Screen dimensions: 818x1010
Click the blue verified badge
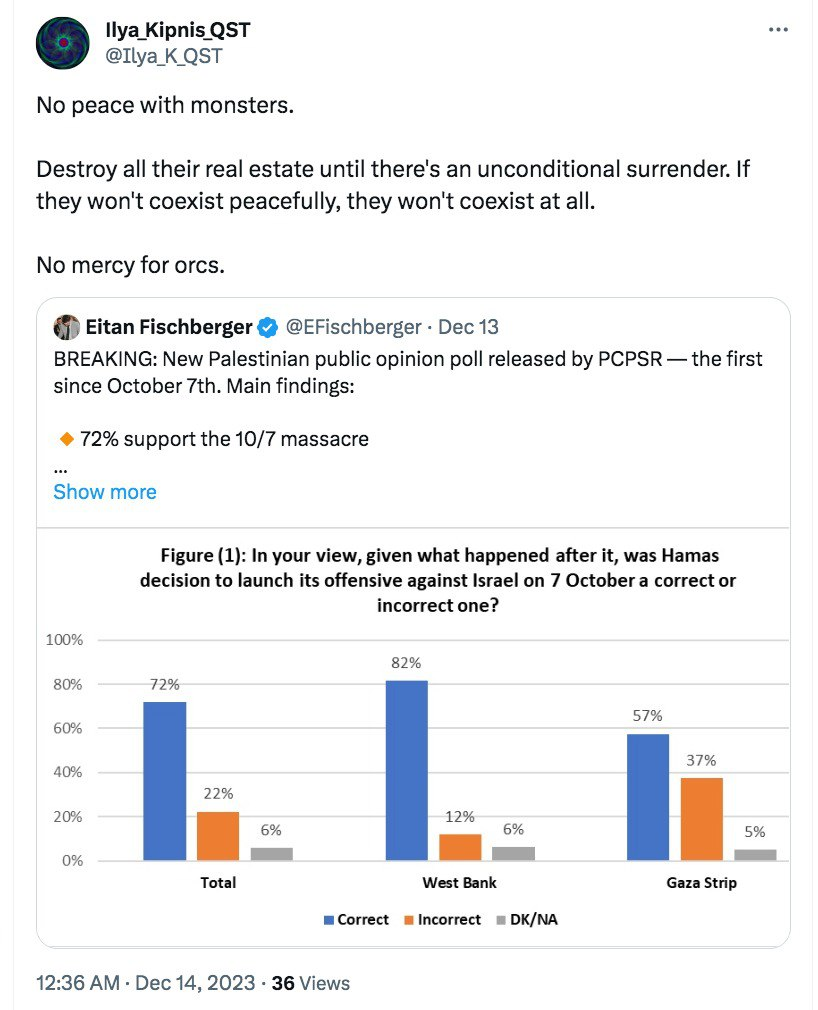click(269, 327)
